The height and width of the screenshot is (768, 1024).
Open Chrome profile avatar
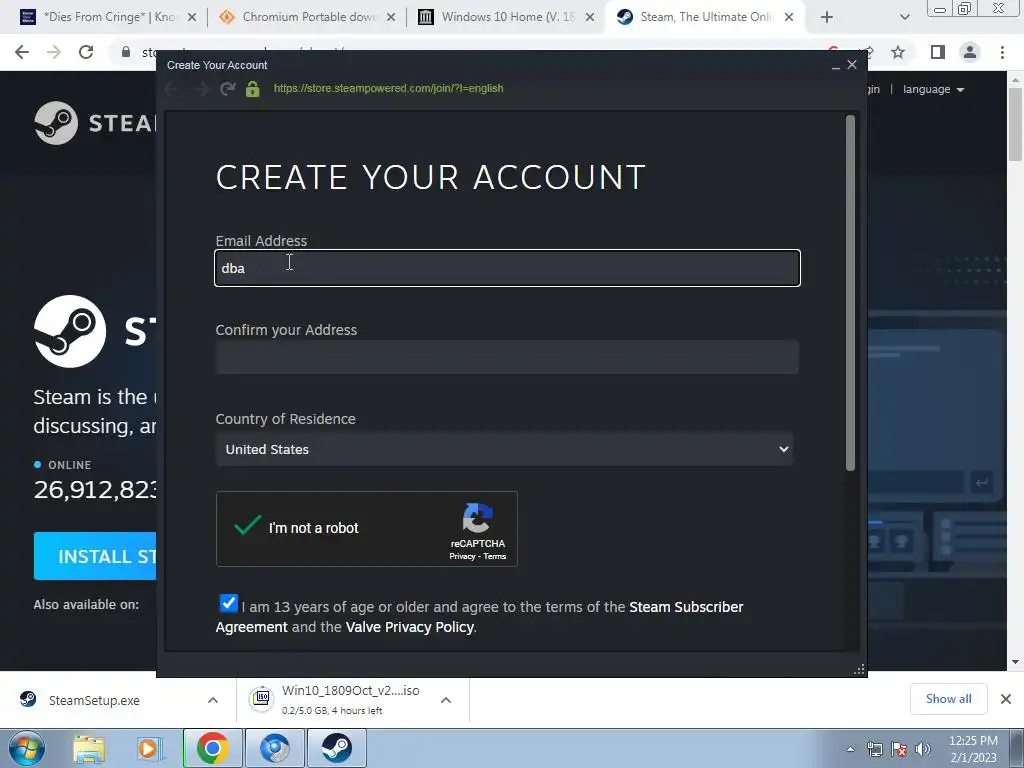pos(970,52)
